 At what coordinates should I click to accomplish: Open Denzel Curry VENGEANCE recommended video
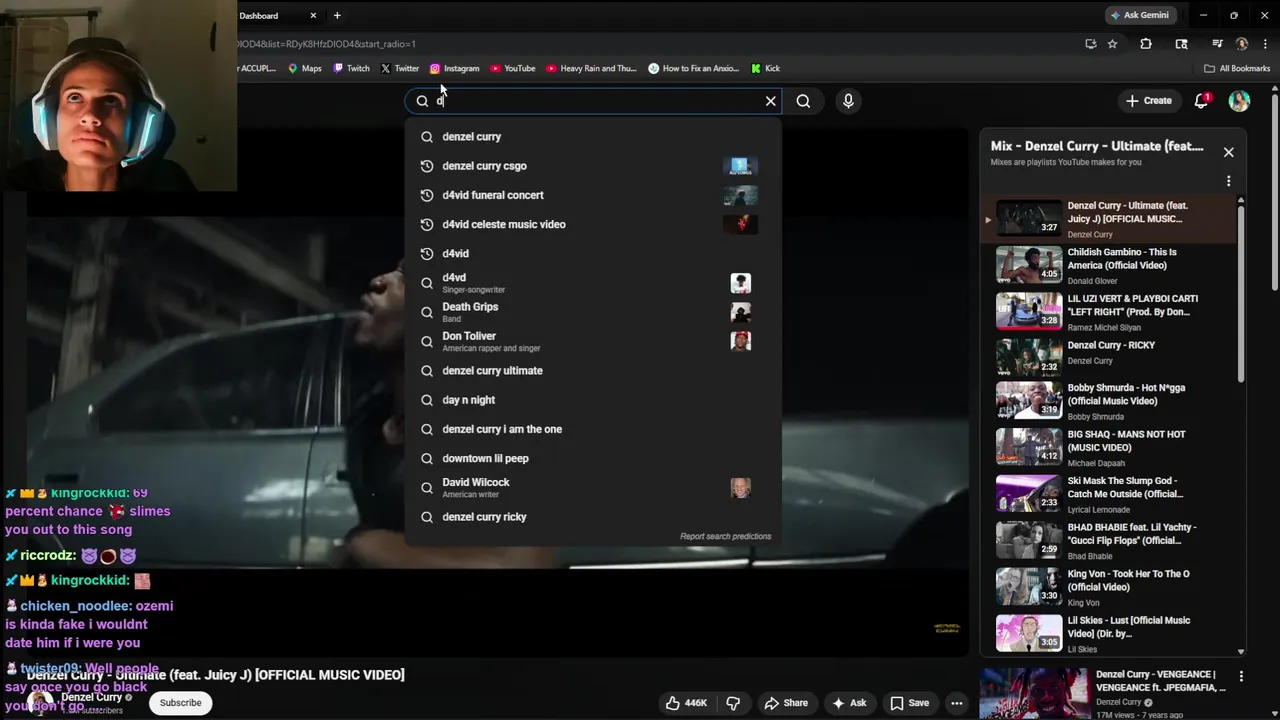1105,694
